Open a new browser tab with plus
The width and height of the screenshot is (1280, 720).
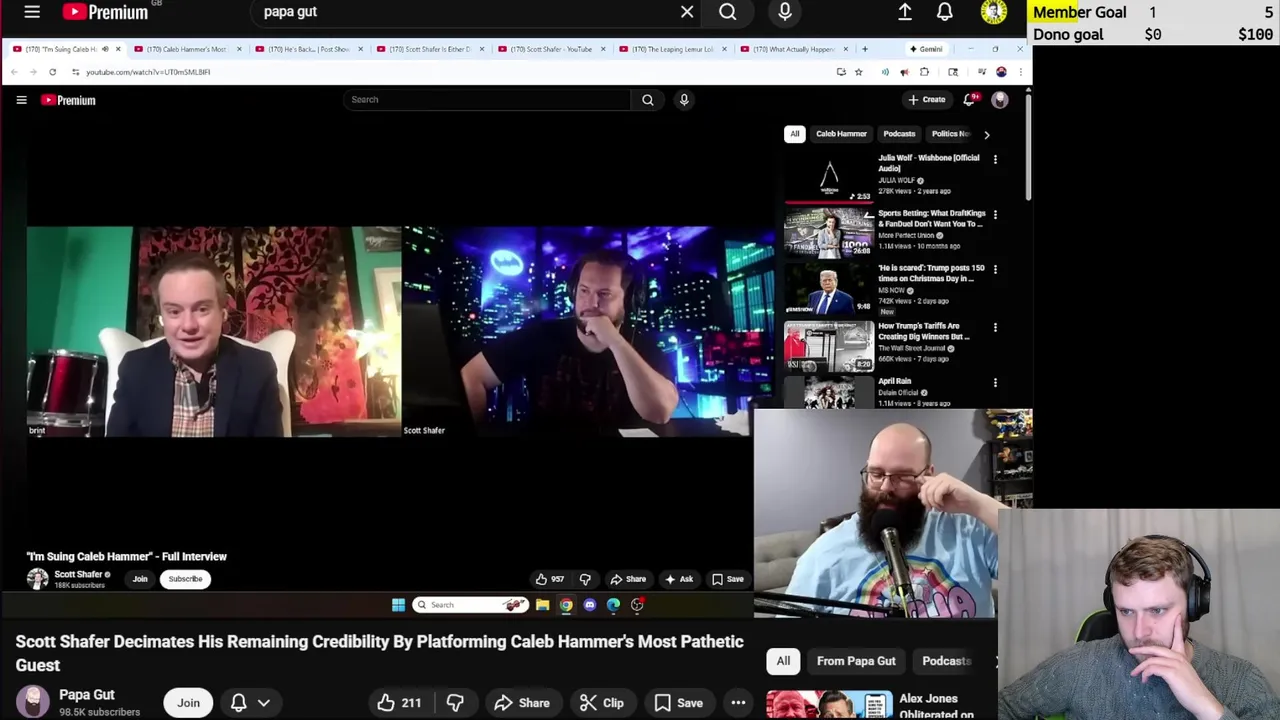(865, 49)
